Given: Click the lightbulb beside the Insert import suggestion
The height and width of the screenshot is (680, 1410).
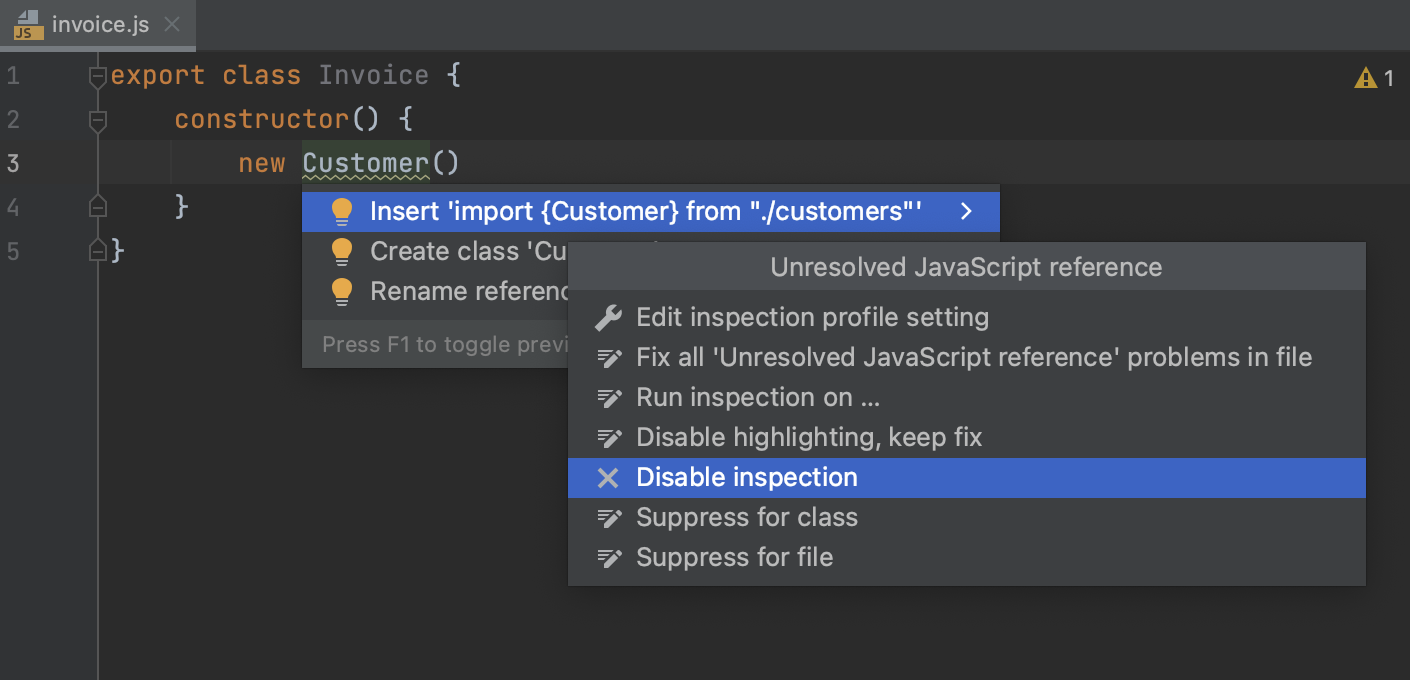Looking at the screenshot, I should [343, 211].
